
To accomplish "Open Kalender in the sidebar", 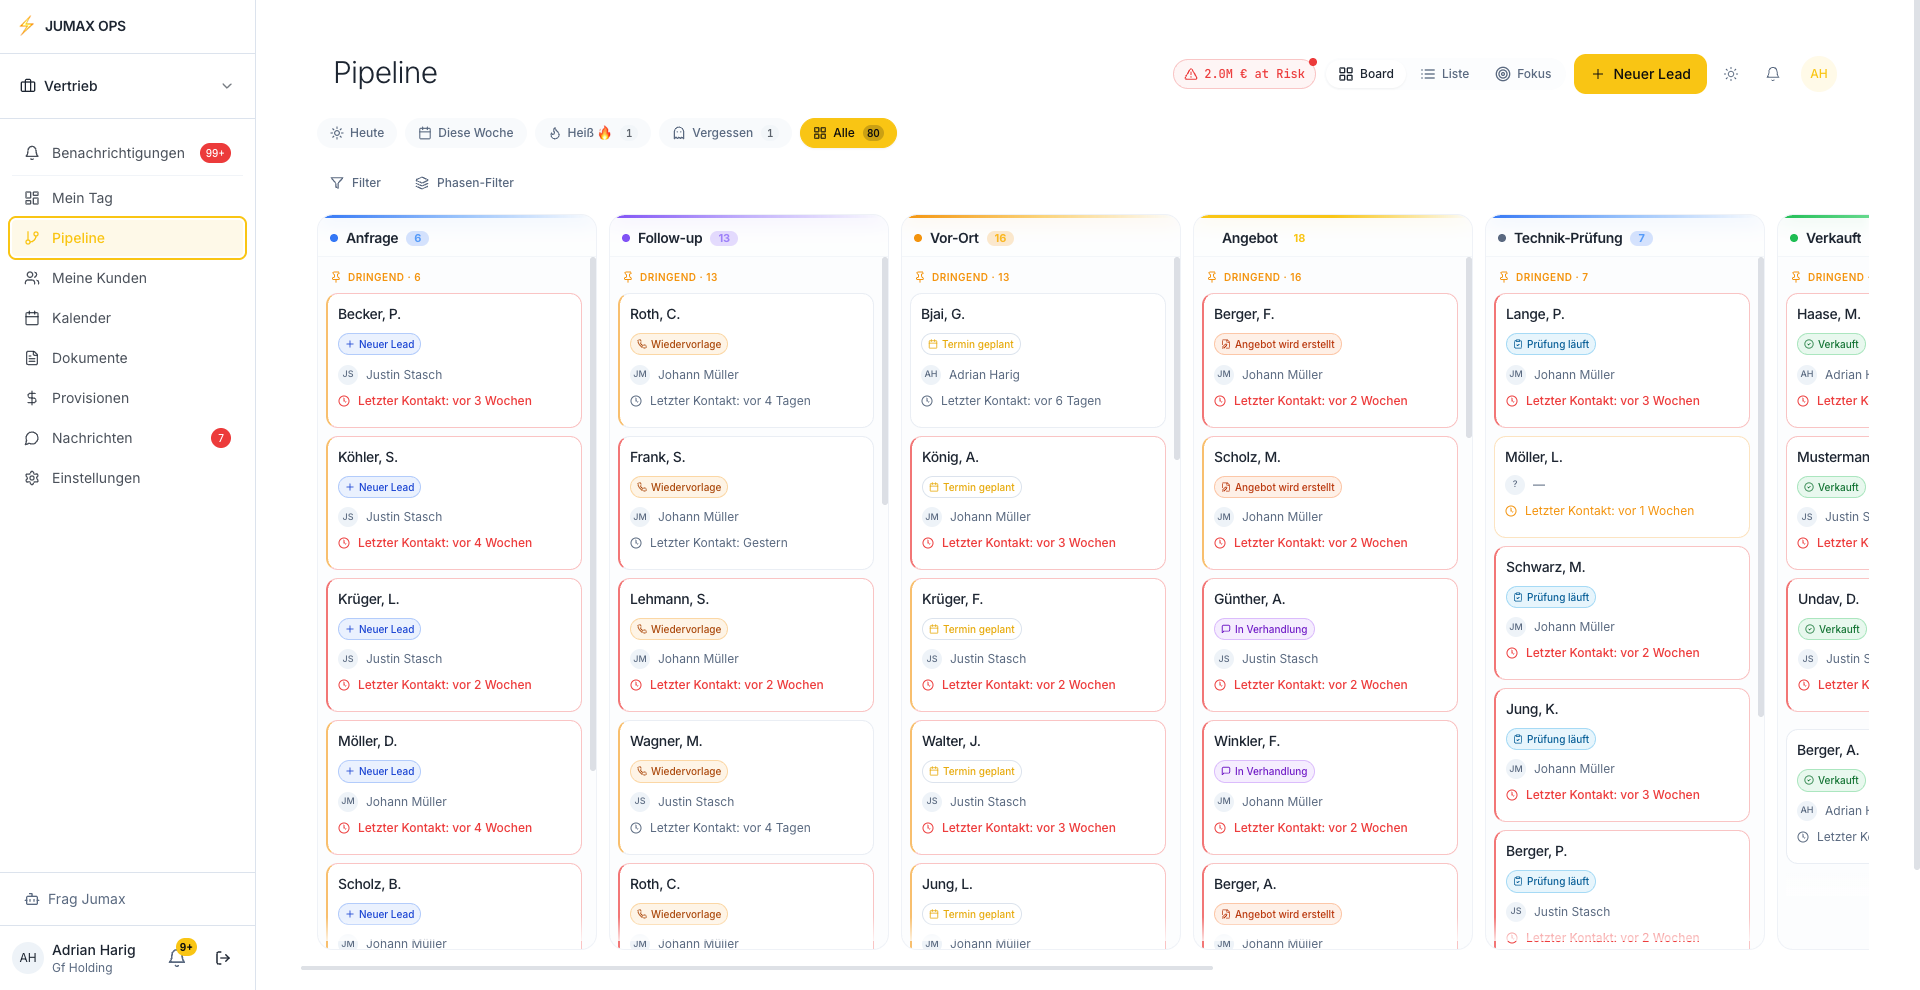I will coord(127,318).
